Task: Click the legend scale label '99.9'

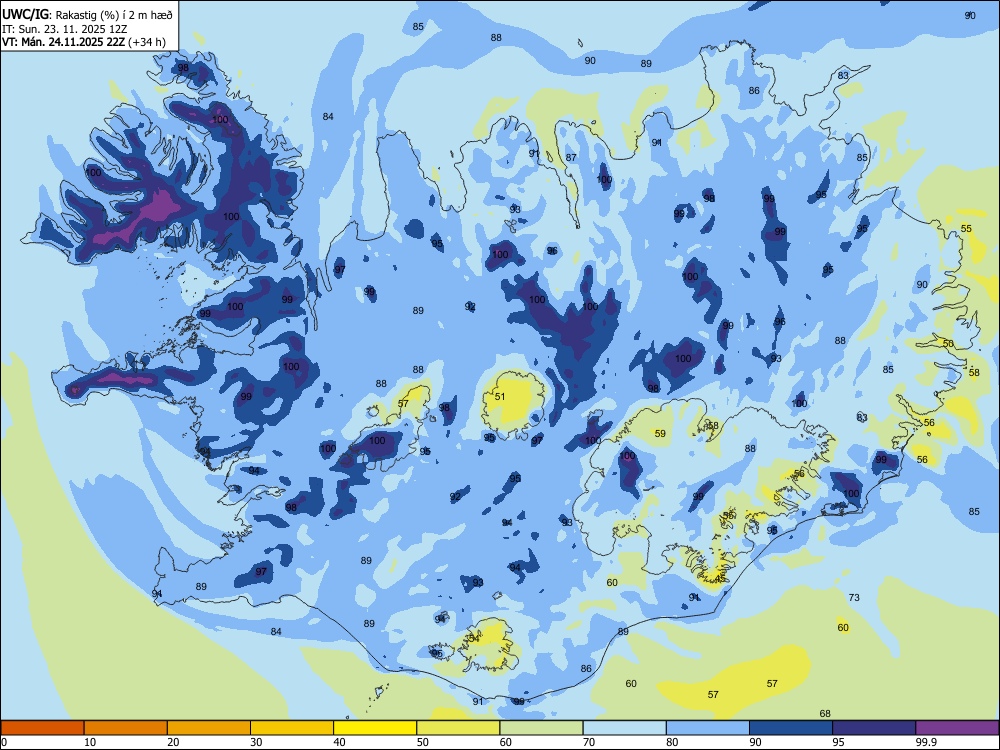Action: click(x=926, y=742)
